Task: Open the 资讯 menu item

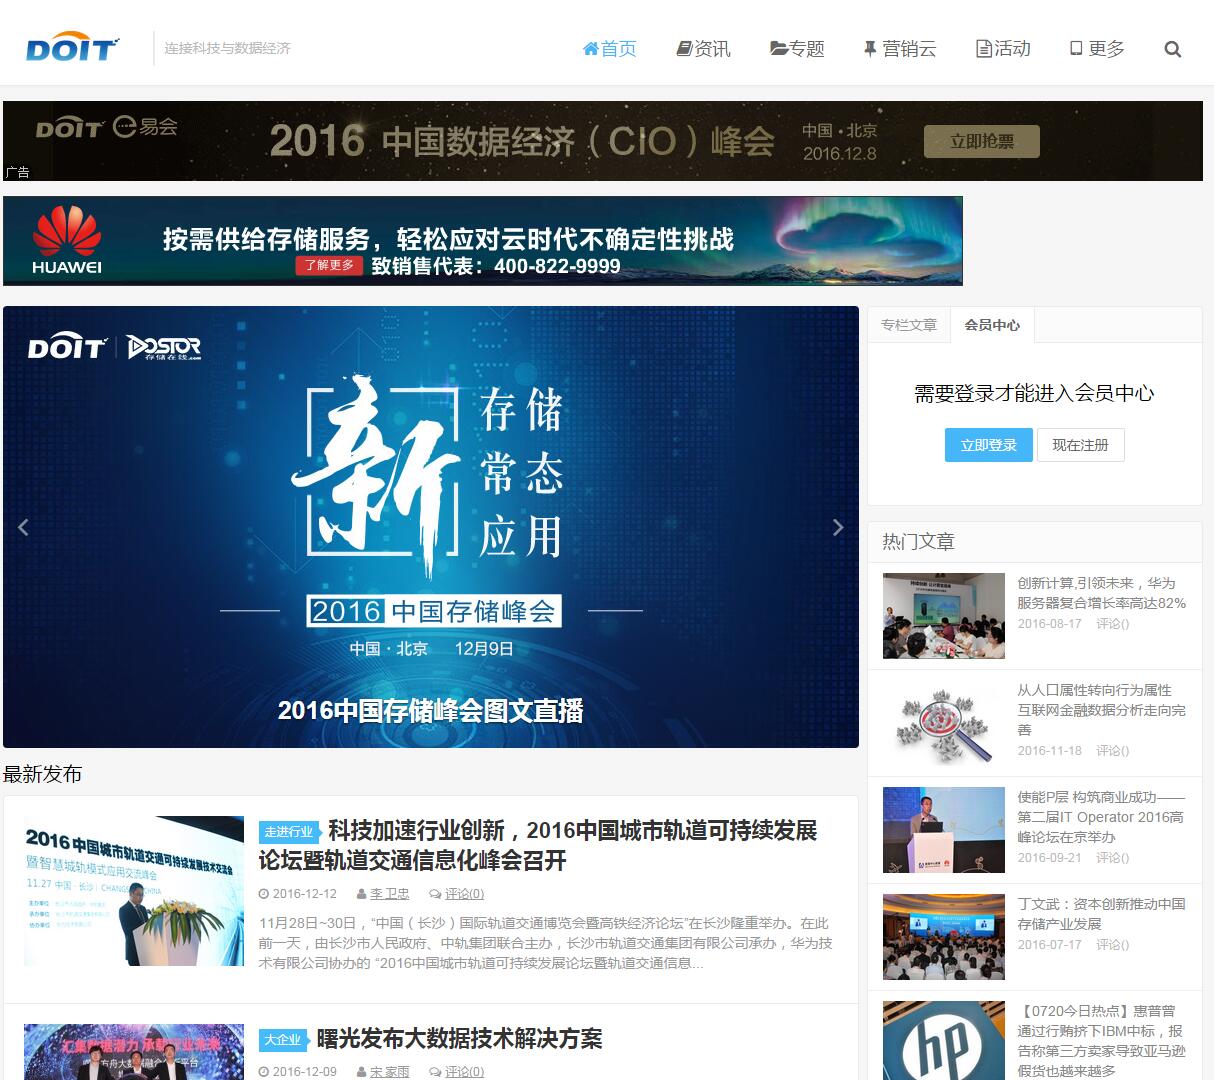Action: point(704,48)
